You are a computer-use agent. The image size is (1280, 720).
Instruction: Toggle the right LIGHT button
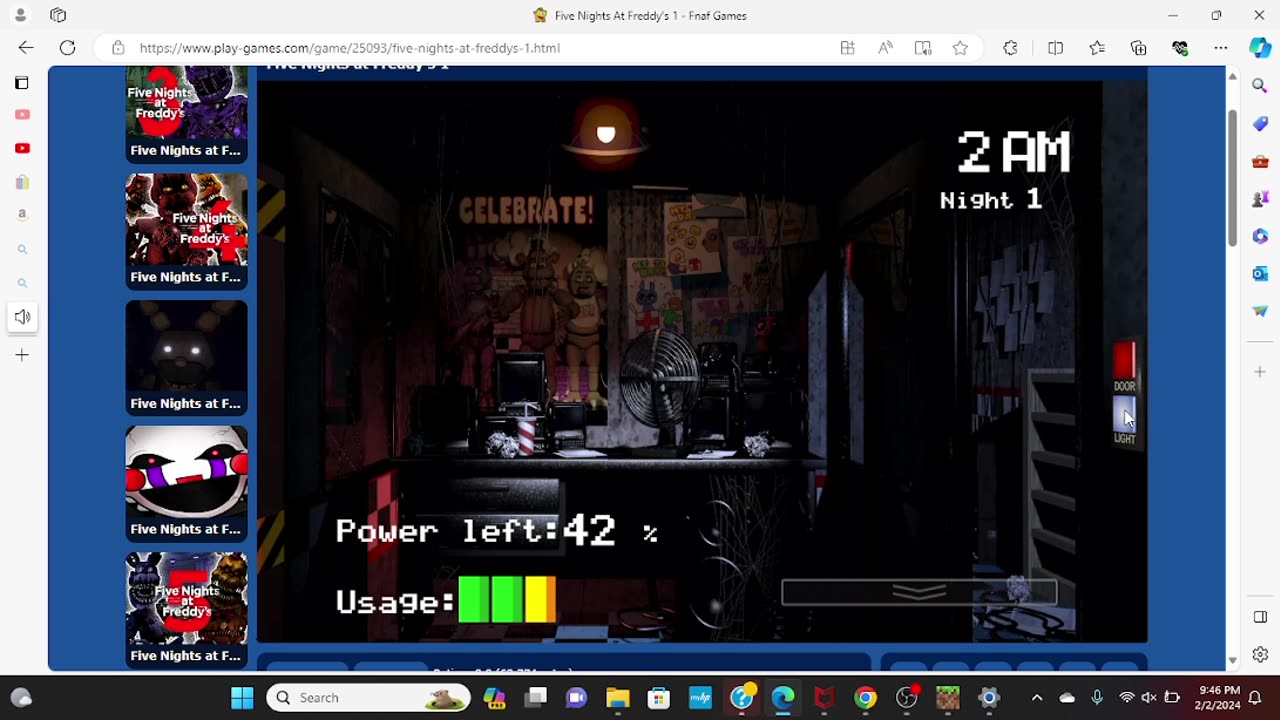click(x=1125, y=415)
